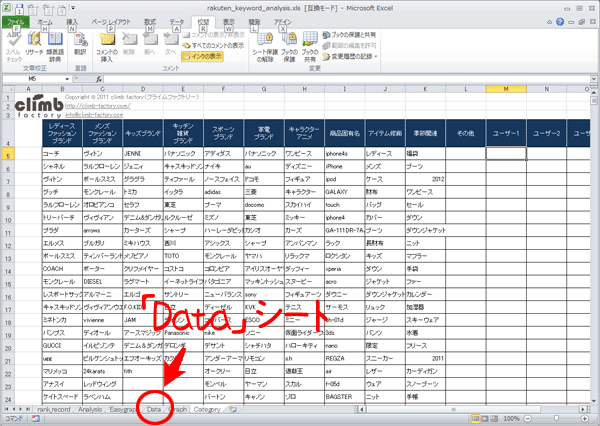This screenshot has height=426, width=600.
Task: Go to next comment with 次へ
Action: 170,44
